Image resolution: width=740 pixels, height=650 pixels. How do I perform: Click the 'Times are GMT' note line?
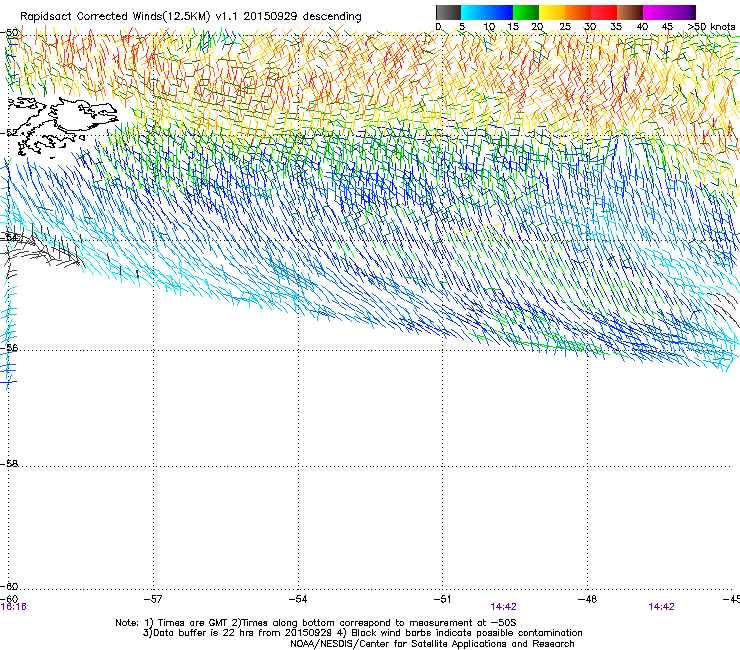[x=316, y=623]
